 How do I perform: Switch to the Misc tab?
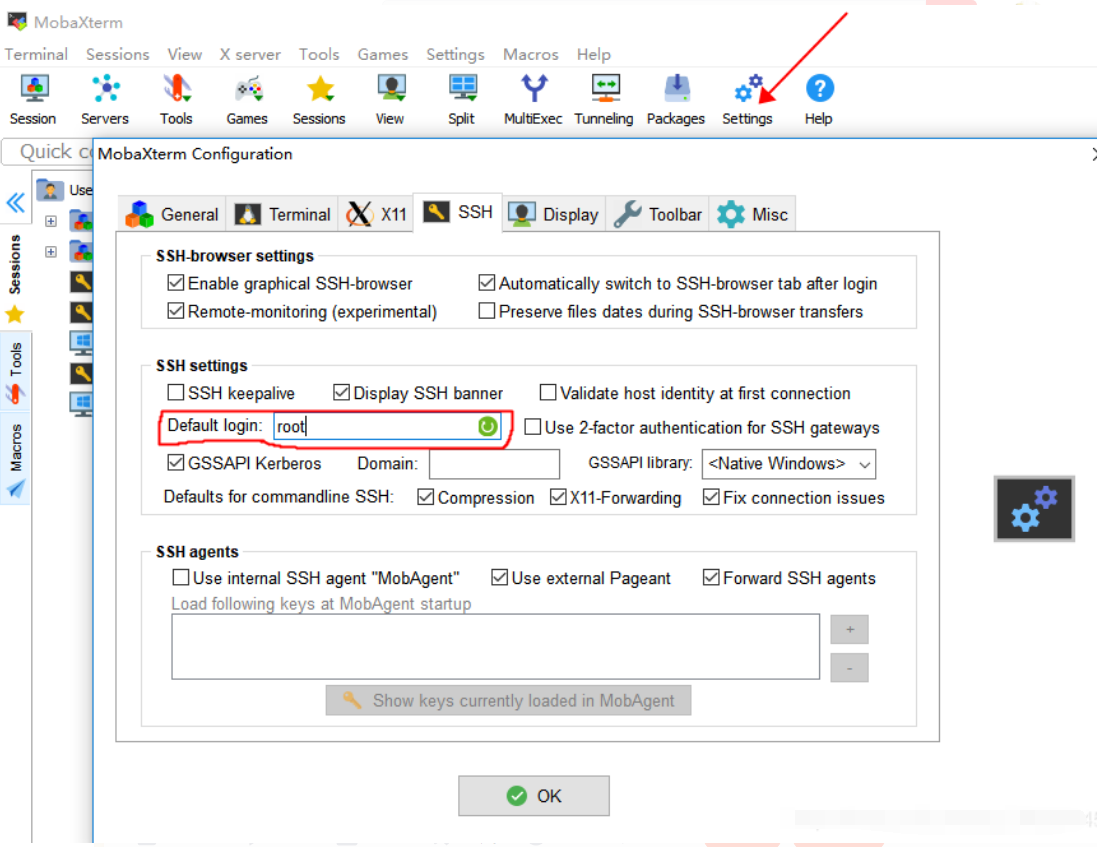(x=753, y=214)
